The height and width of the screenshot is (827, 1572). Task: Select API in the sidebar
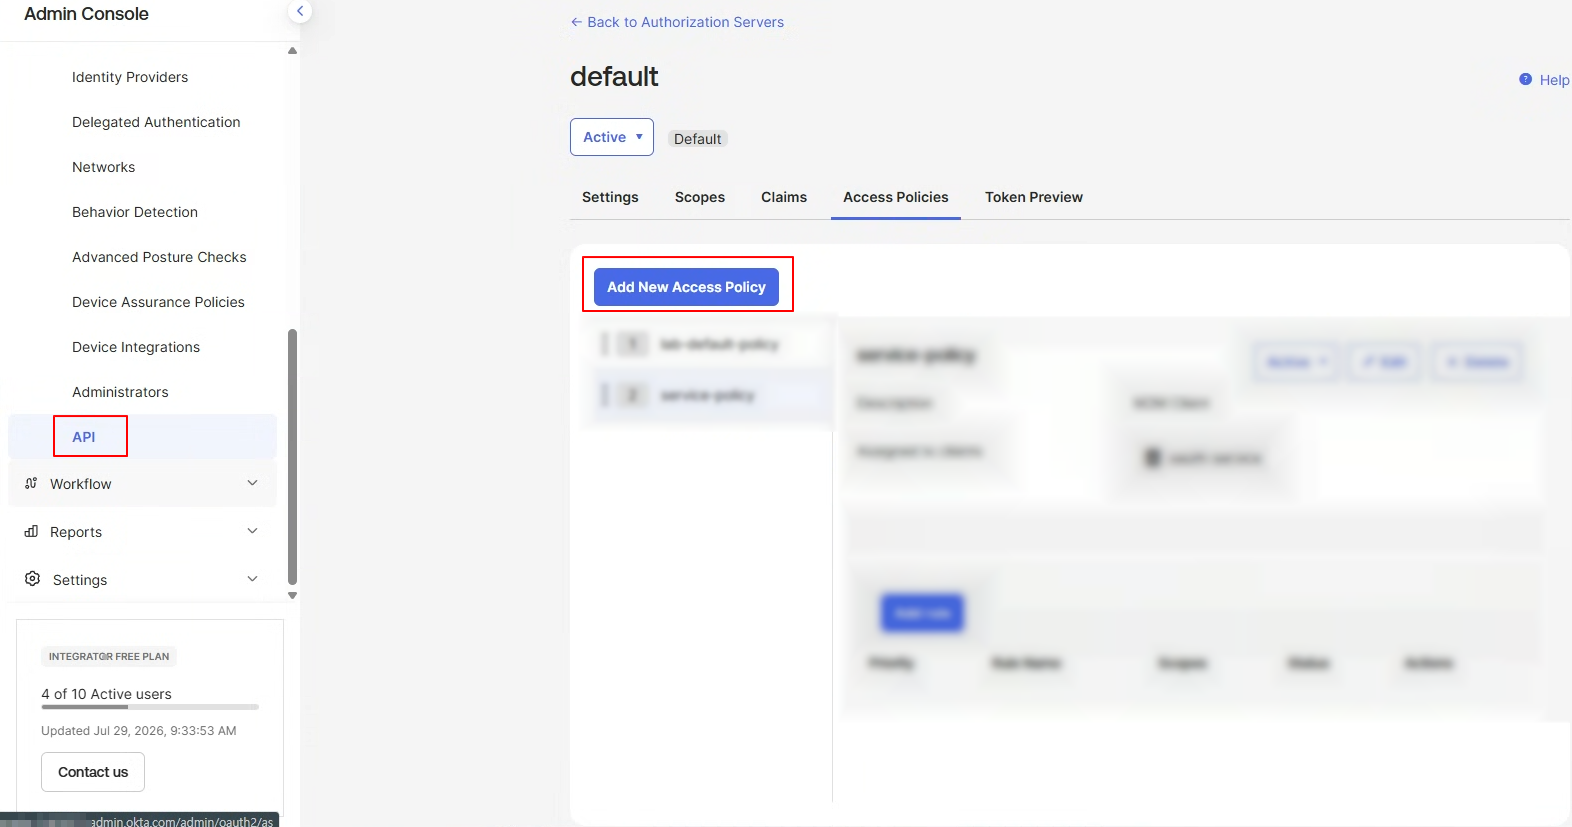click(x=142, y=437)
